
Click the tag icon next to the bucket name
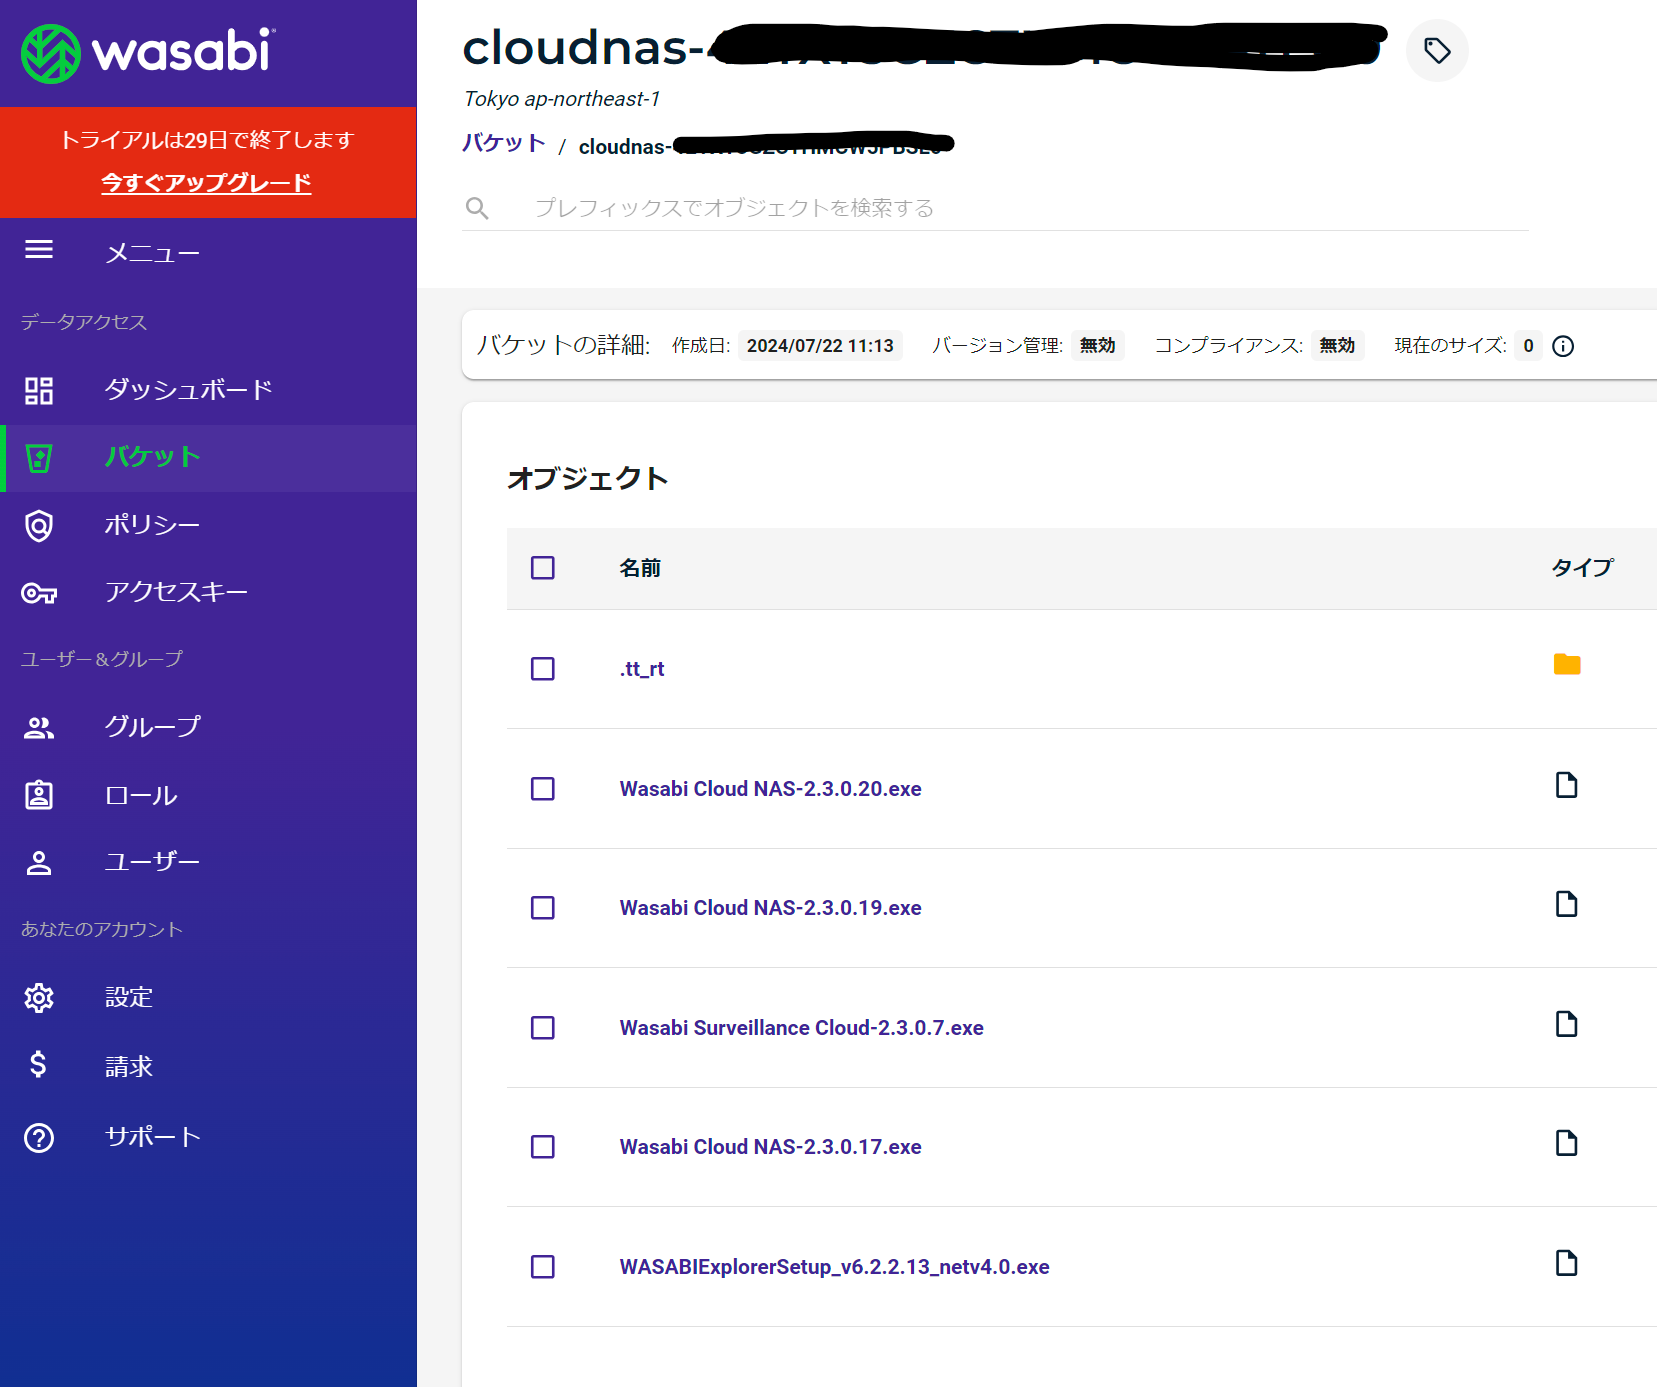pos(1437,50)
